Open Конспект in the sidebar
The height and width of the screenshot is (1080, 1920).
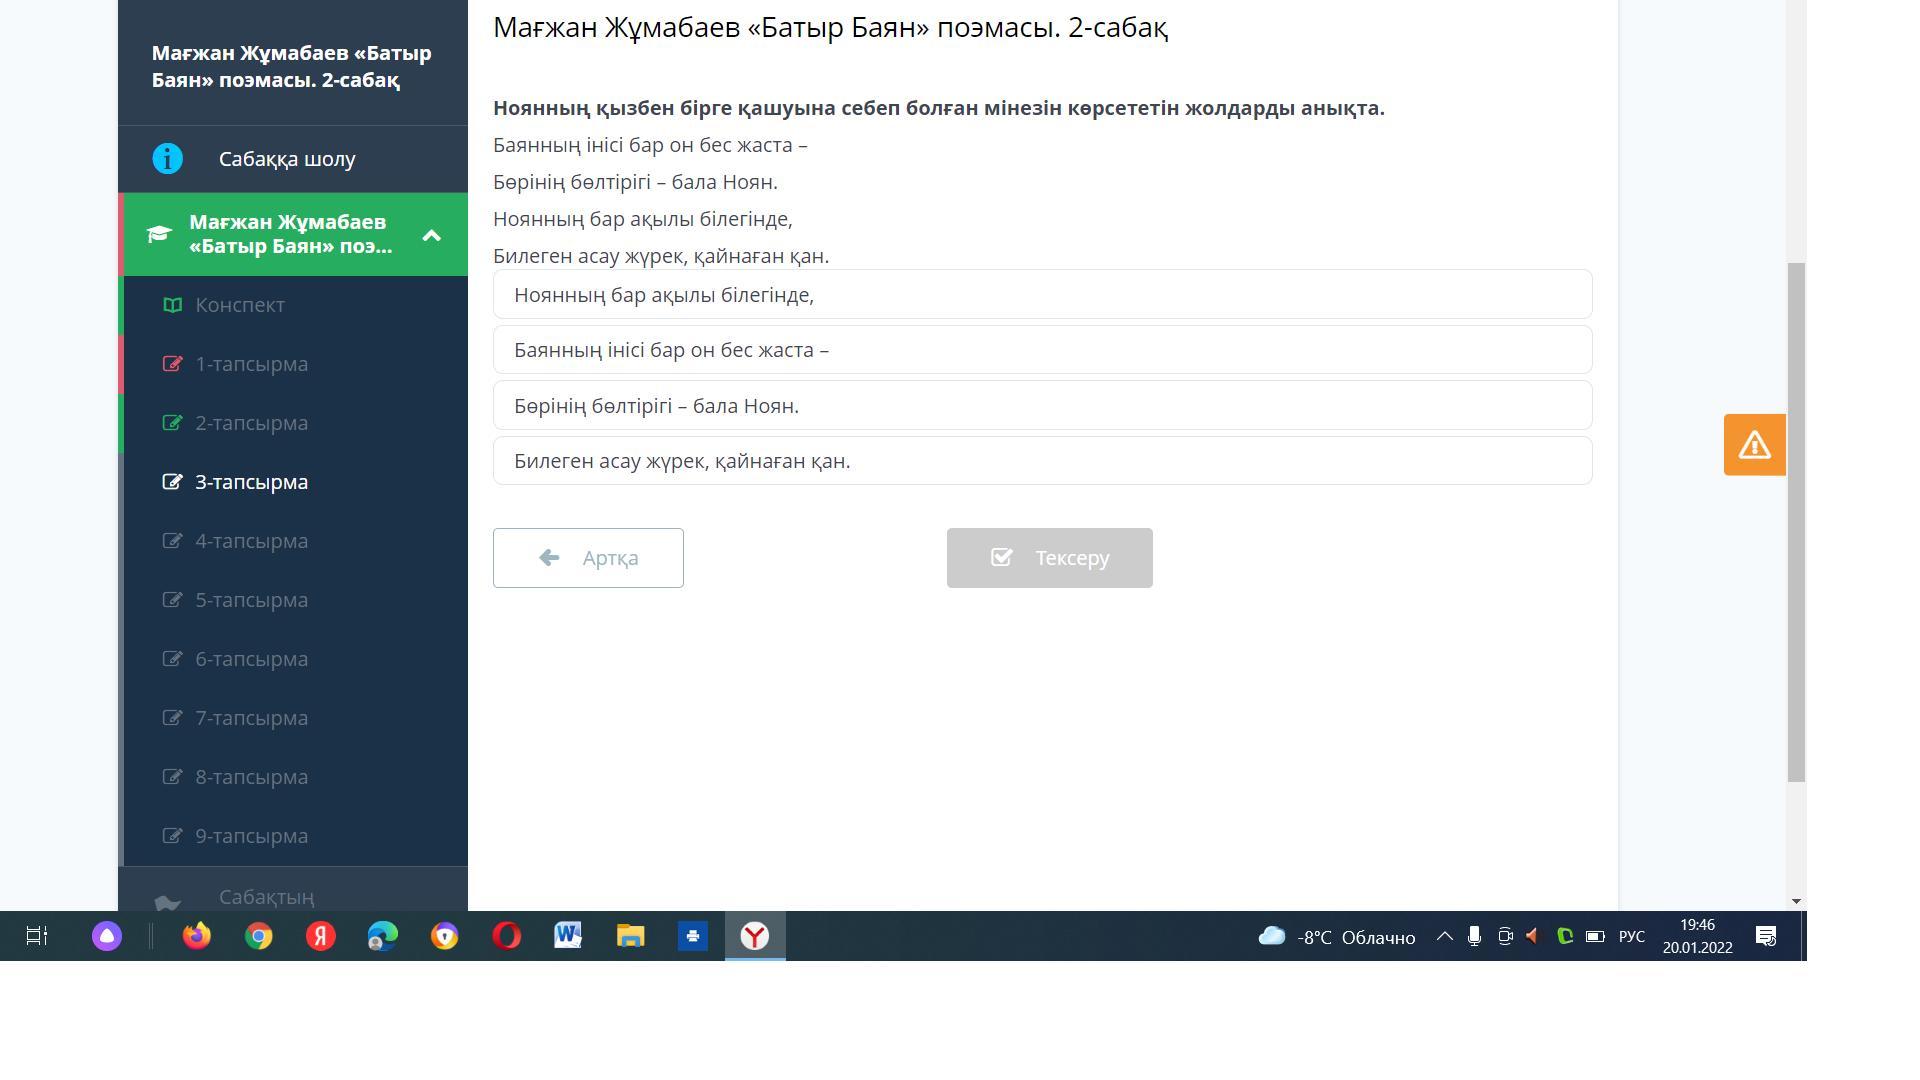click(240, 305)
